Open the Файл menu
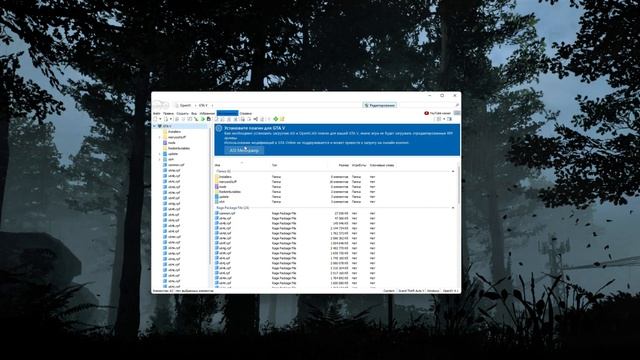 tap(156, 113)
